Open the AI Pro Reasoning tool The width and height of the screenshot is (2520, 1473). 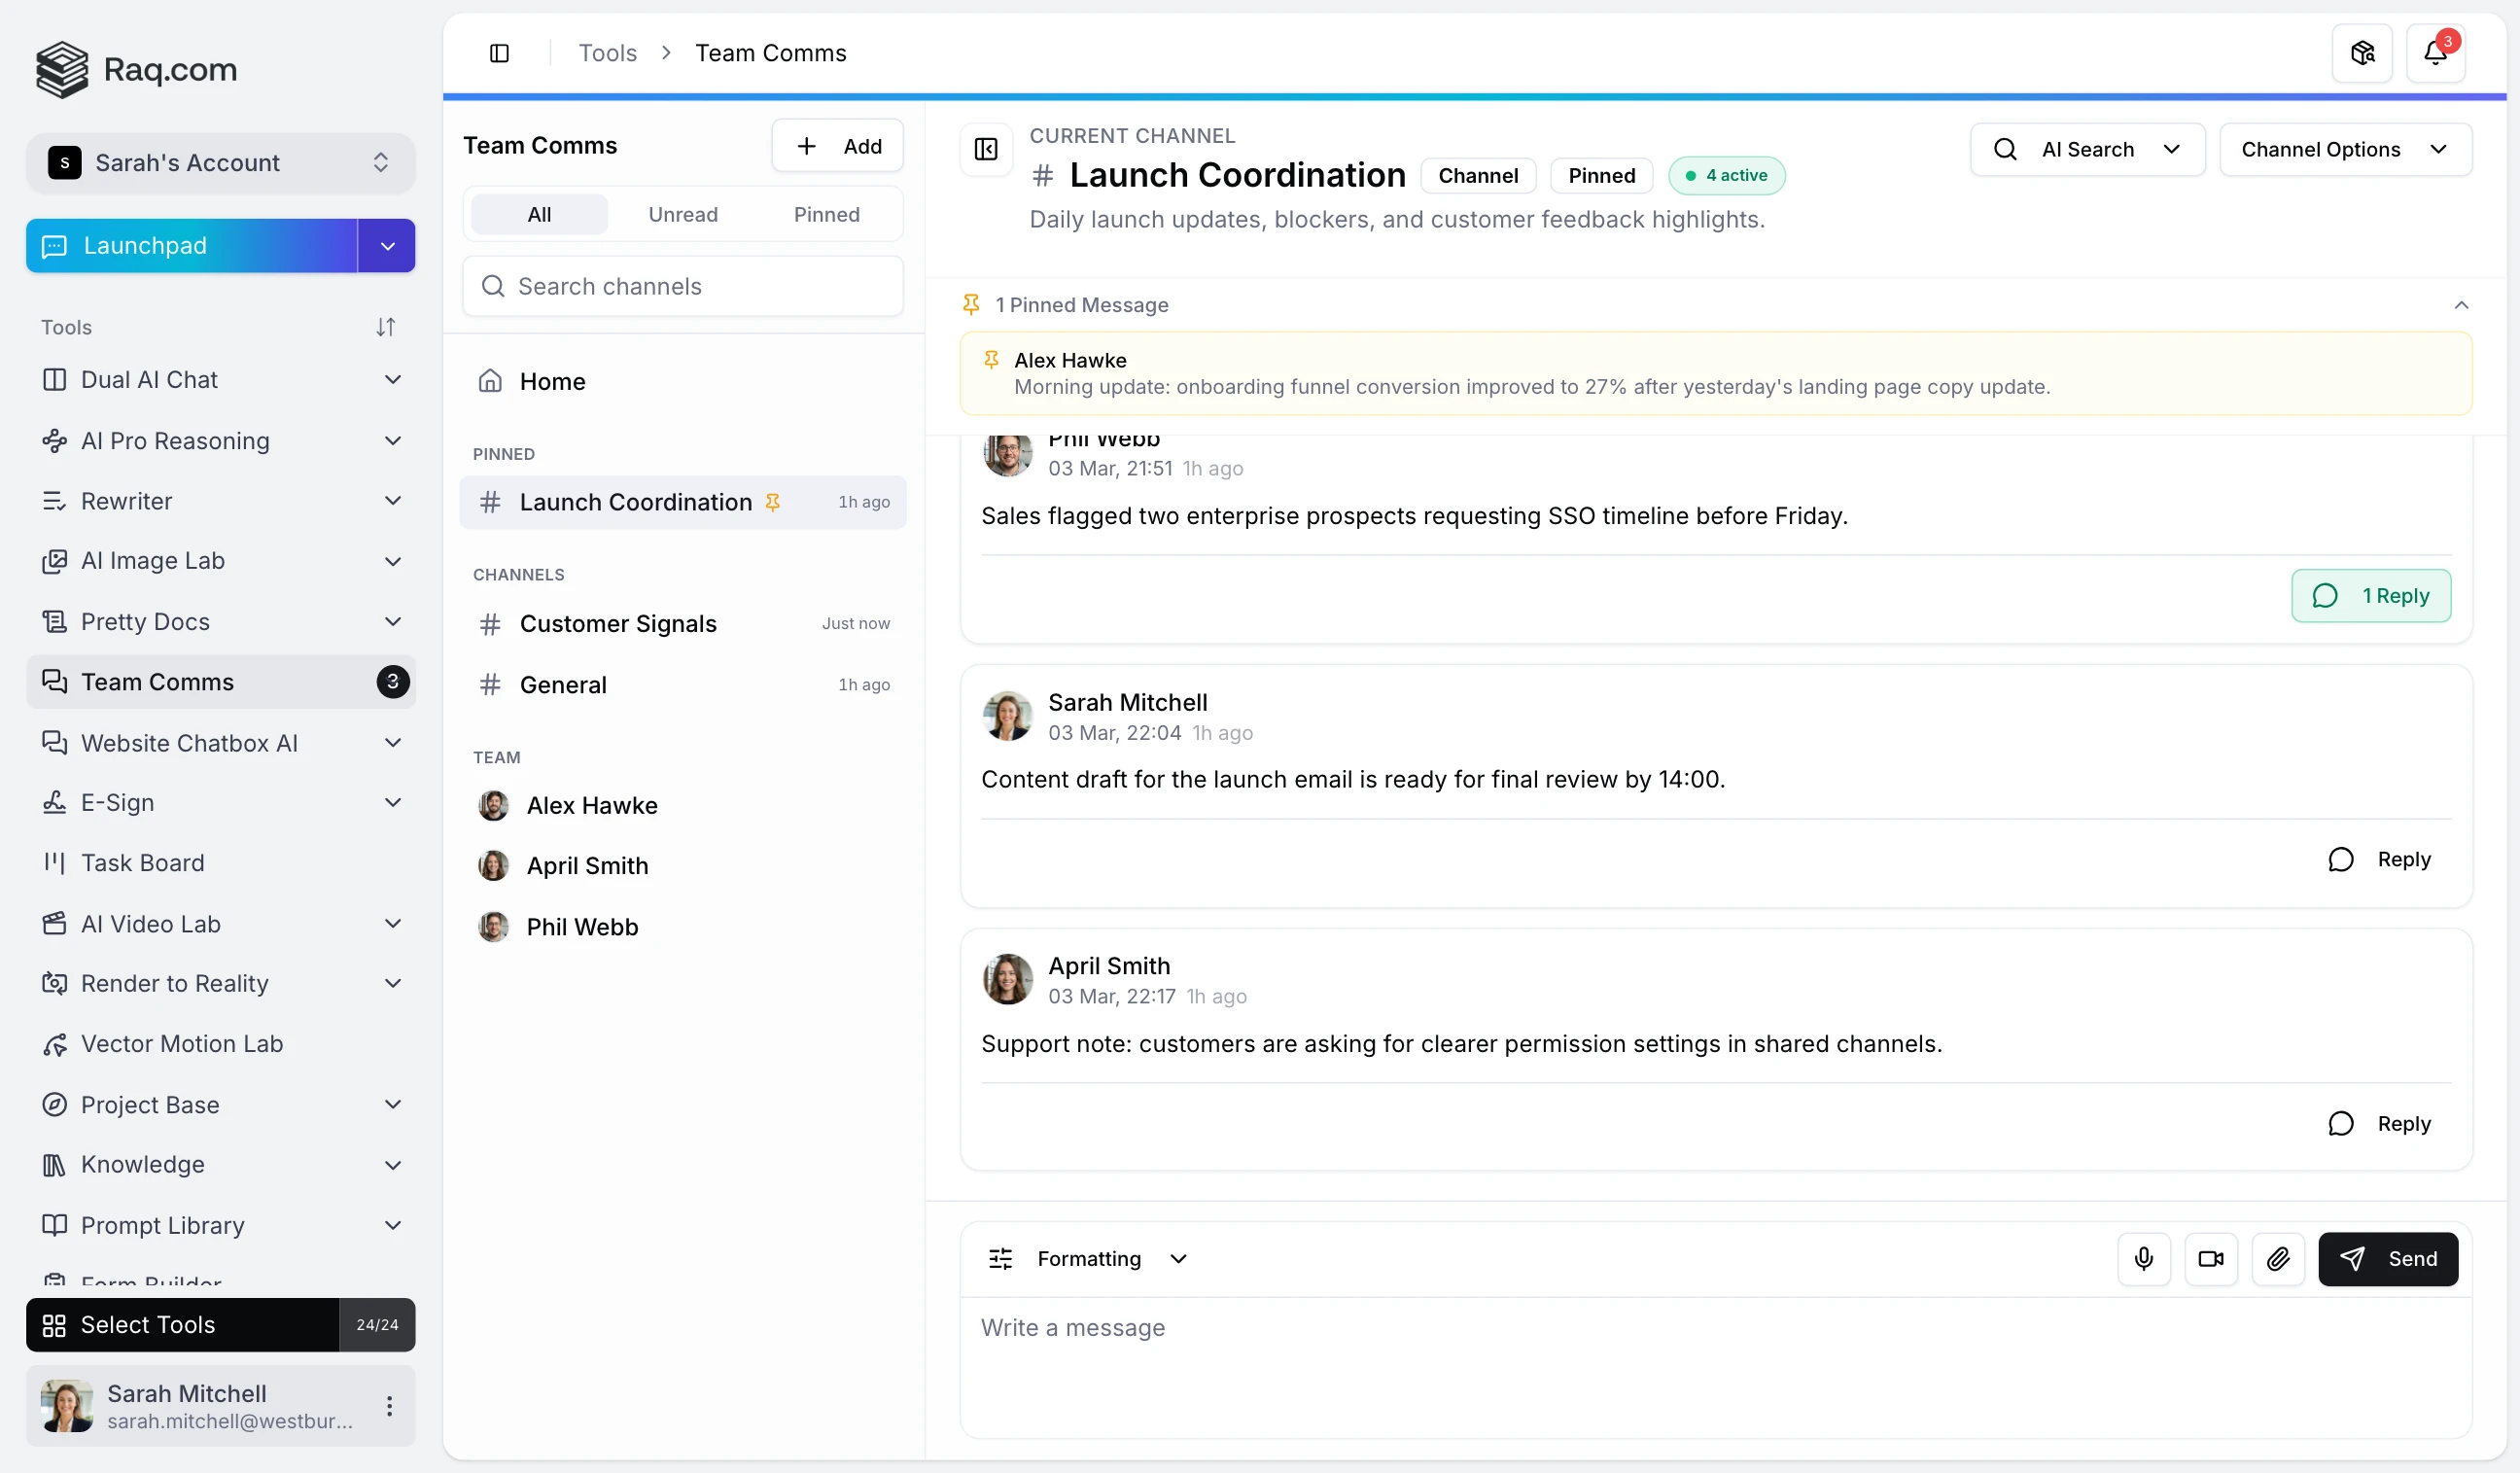(176, 440)
